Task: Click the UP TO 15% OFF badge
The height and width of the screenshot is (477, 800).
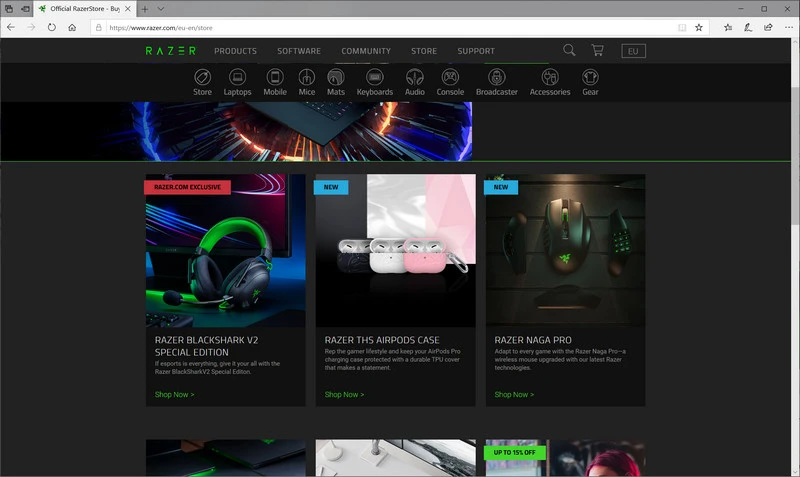Action: click(514, 453)
